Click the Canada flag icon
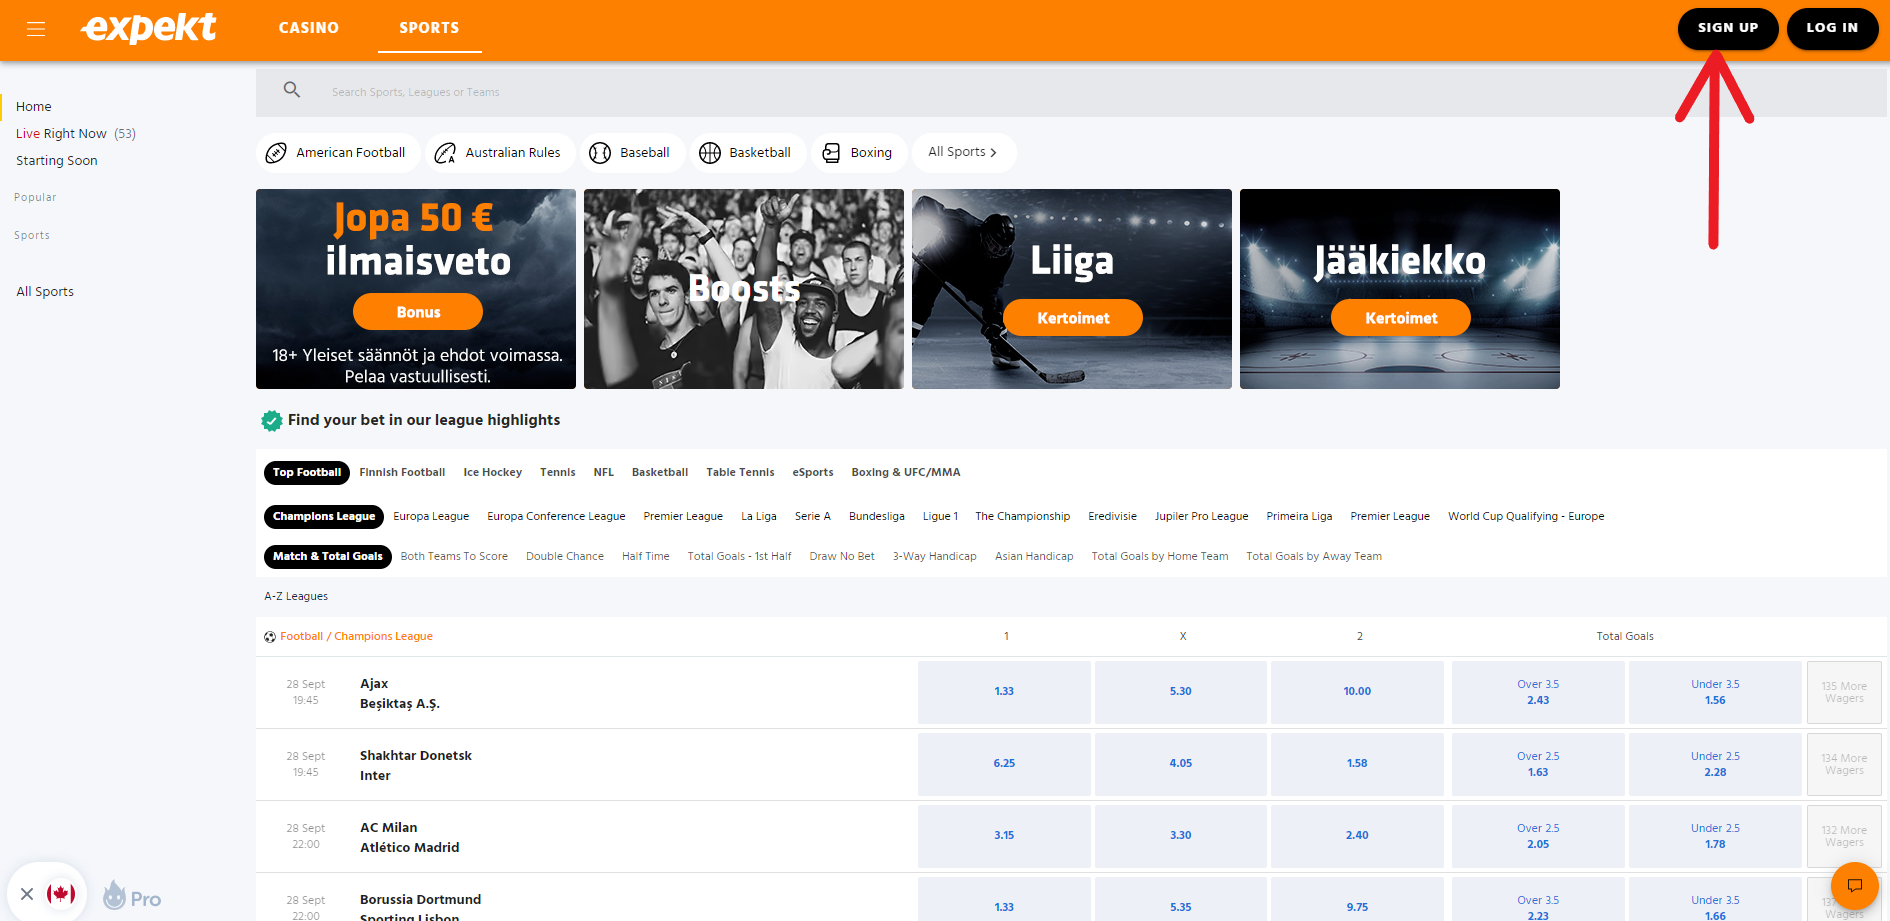 click(61, 893)
